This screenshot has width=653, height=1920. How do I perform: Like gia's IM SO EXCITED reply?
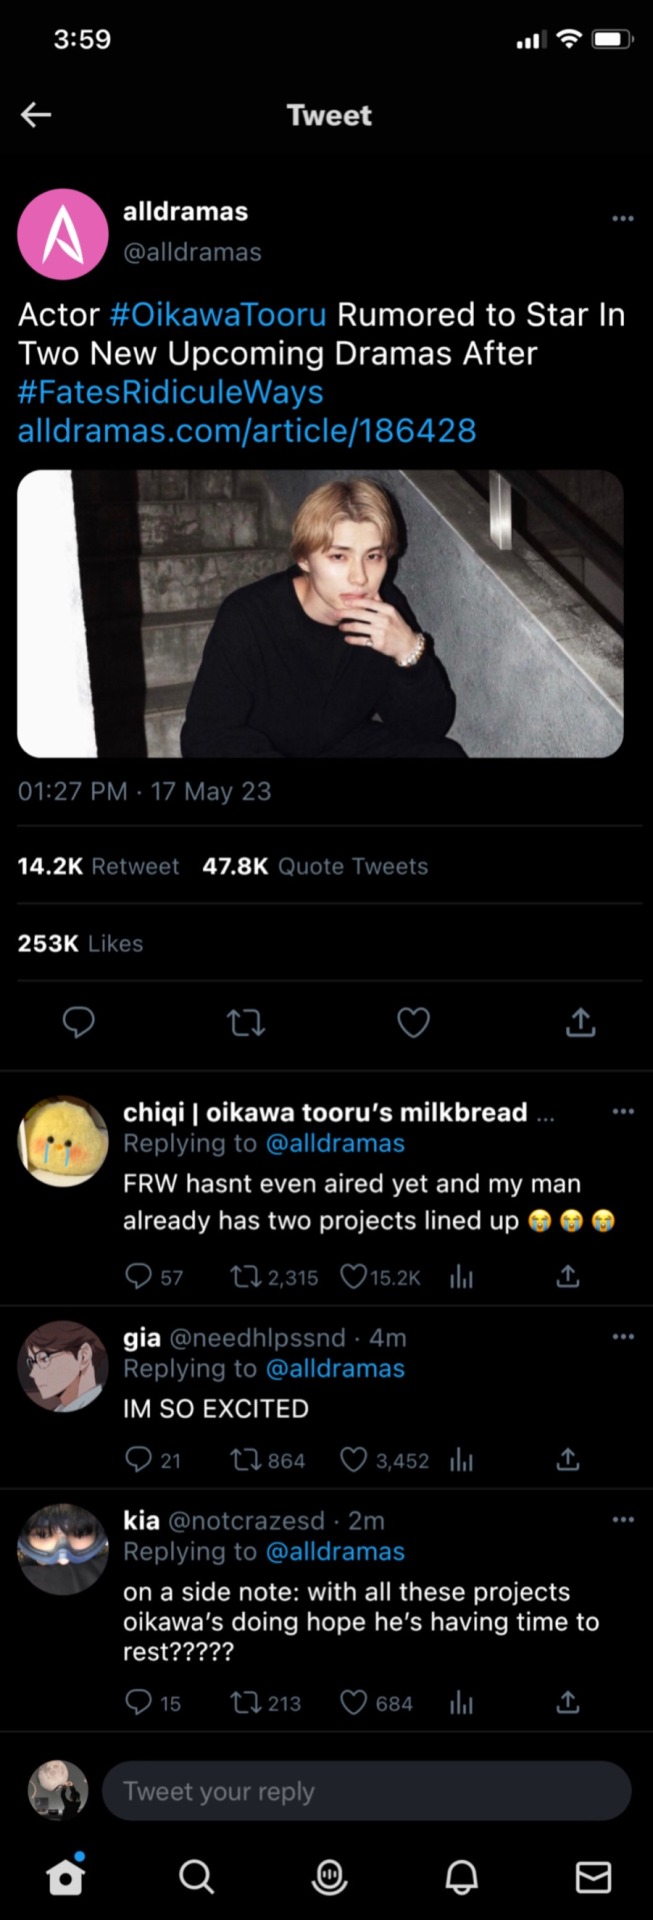point(354,1460)
